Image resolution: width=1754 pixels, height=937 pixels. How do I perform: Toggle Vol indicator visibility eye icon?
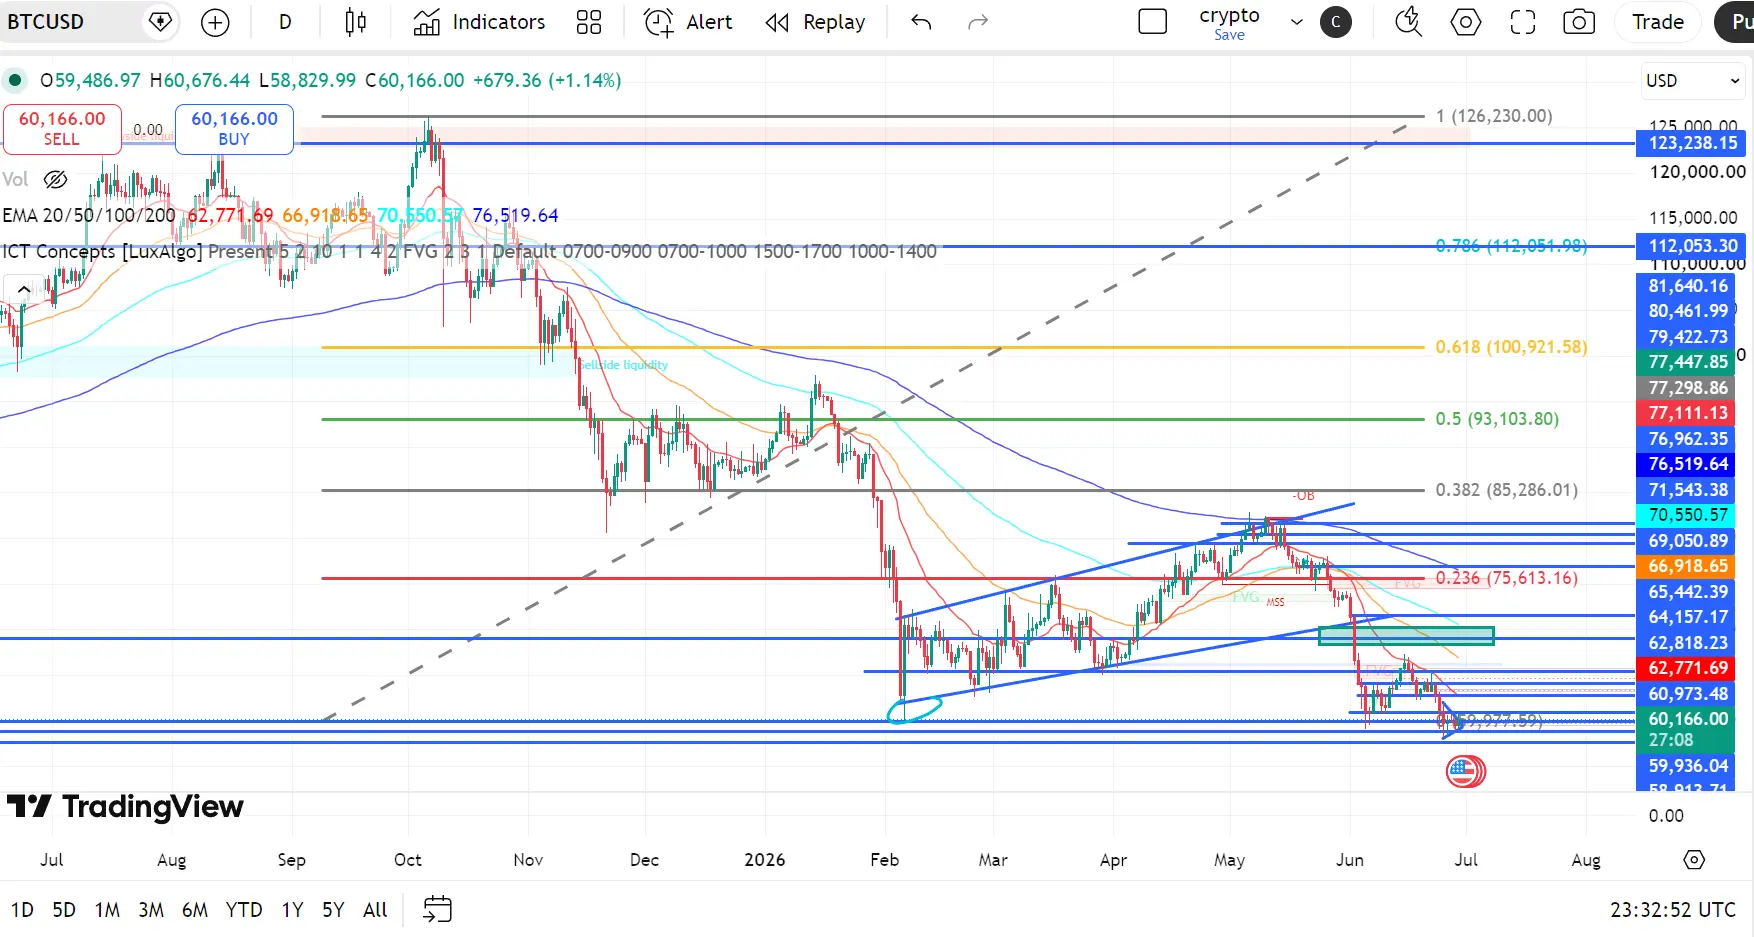pyautogui.click(x=56, y=180)
